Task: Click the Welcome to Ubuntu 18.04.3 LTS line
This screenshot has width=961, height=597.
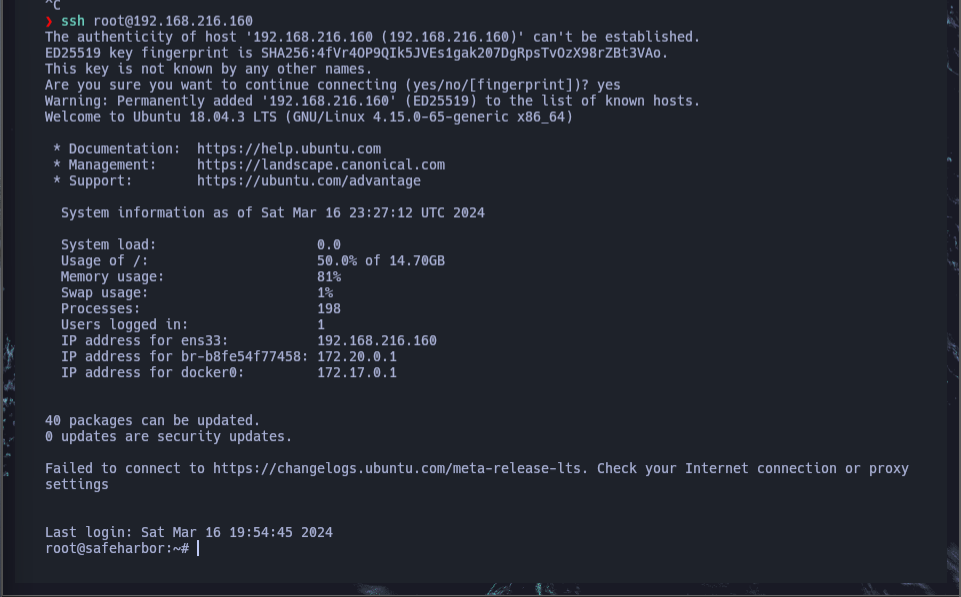Action: tap(309, 117)
